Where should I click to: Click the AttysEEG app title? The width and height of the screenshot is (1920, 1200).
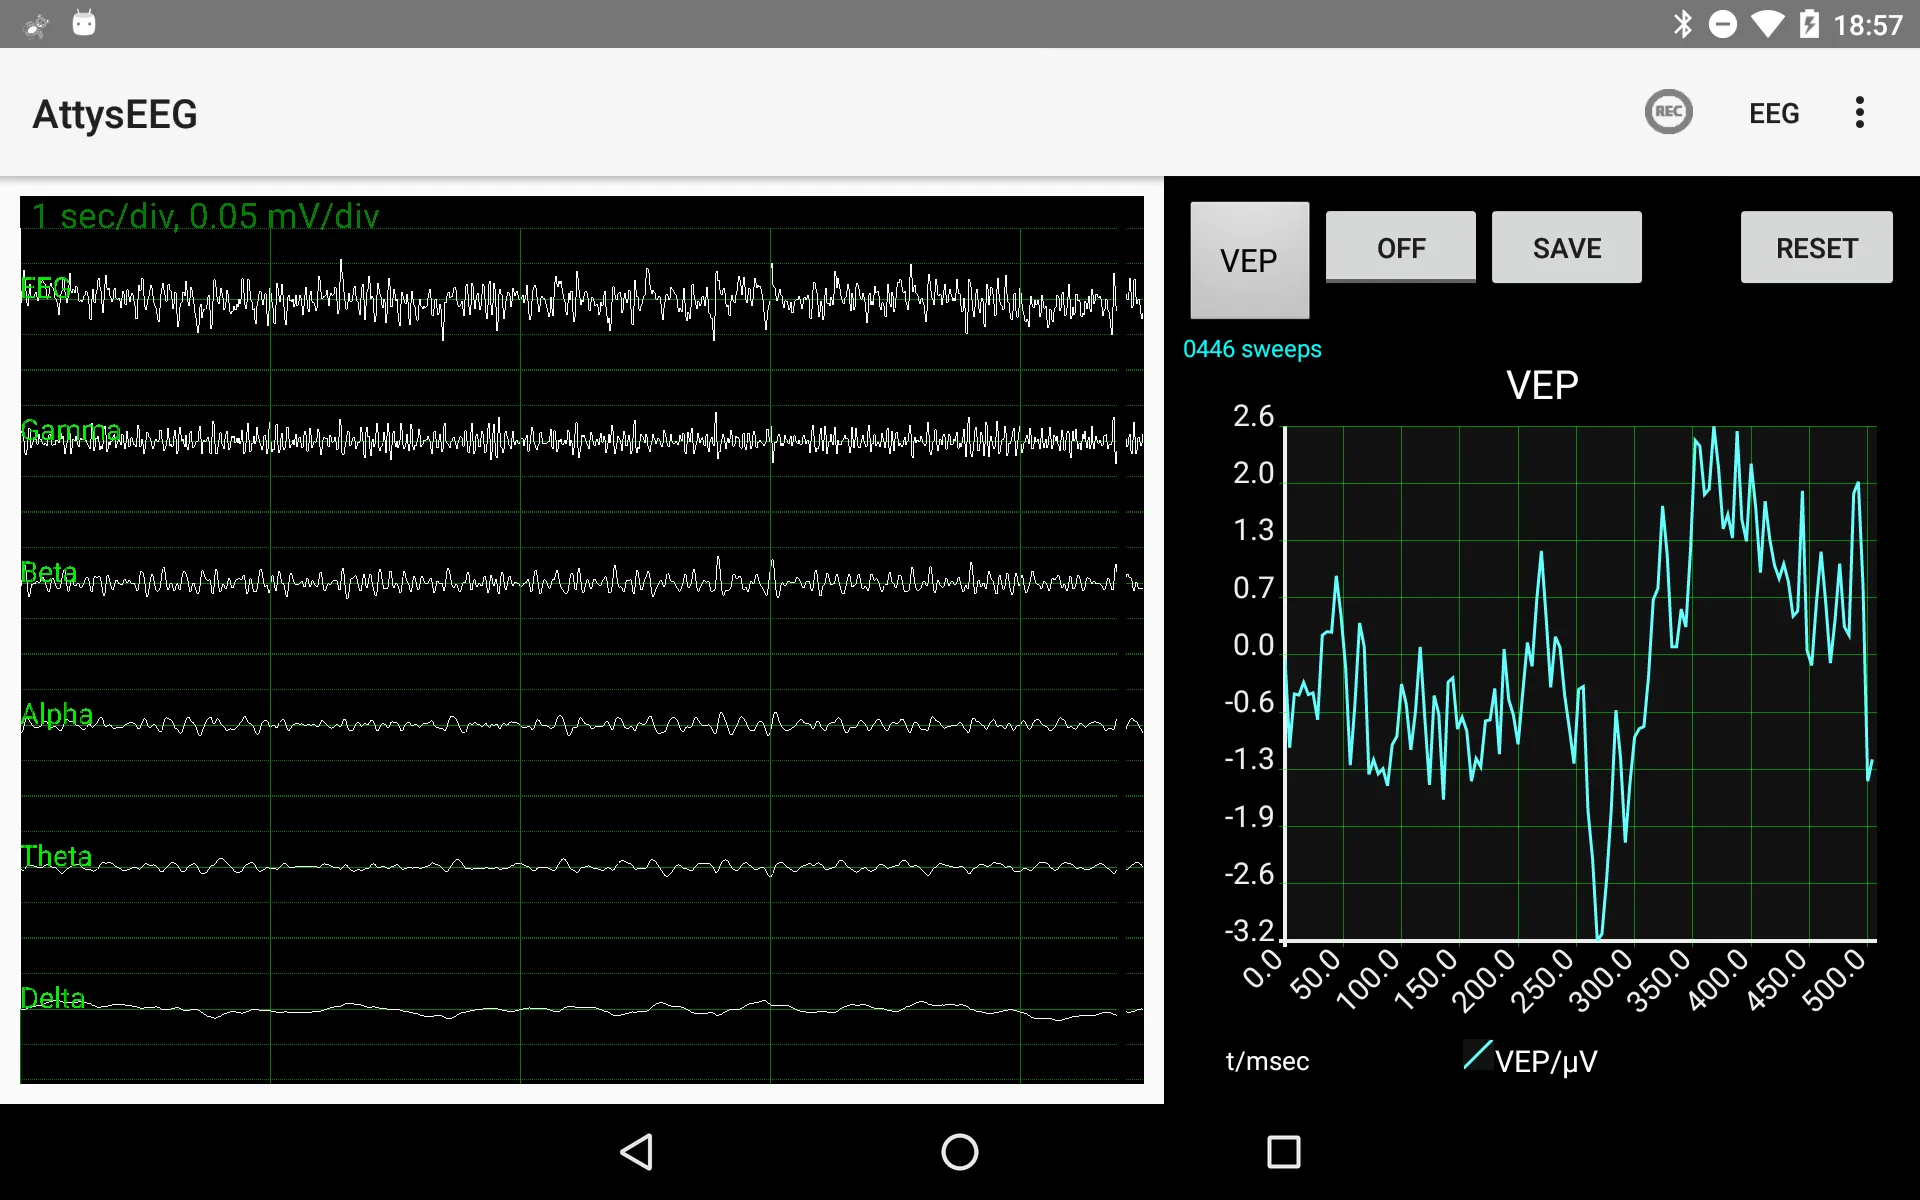tap(115, 114)
